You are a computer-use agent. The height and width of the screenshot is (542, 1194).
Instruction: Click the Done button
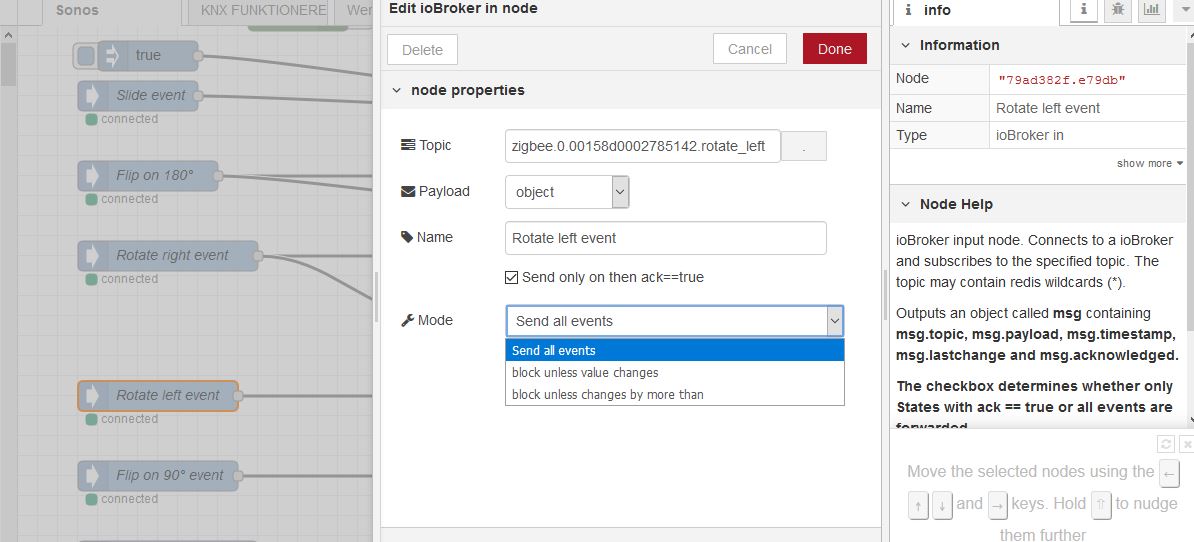coord(835,49)
